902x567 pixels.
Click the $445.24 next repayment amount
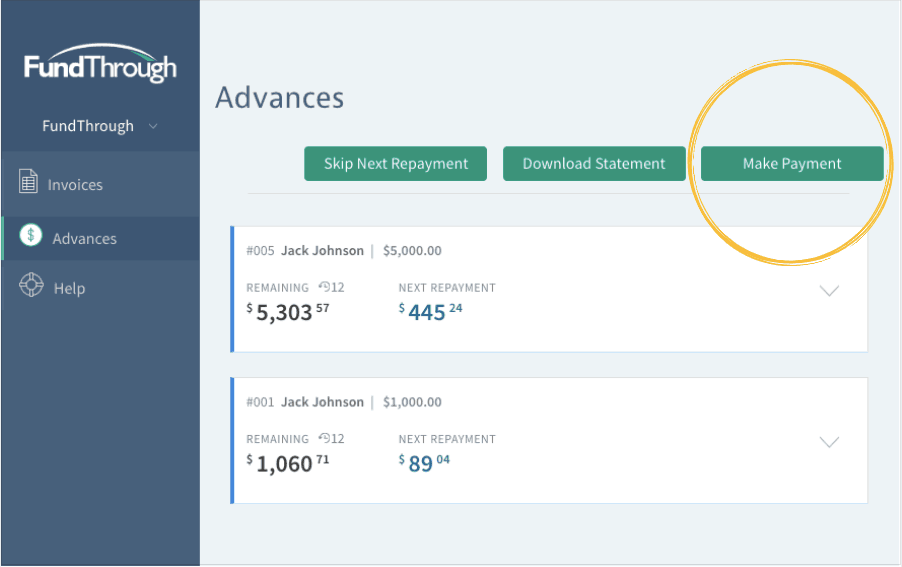click(430, 312)
